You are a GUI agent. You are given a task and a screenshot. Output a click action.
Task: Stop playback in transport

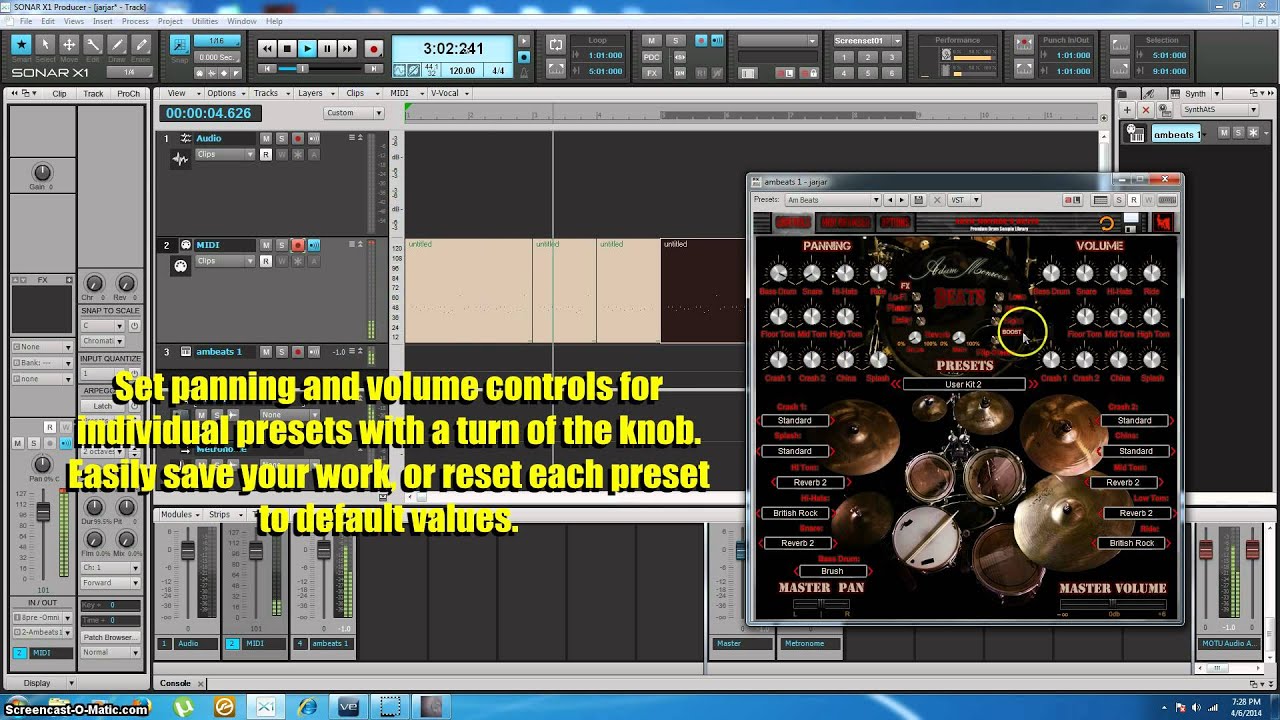pos(287,48)
